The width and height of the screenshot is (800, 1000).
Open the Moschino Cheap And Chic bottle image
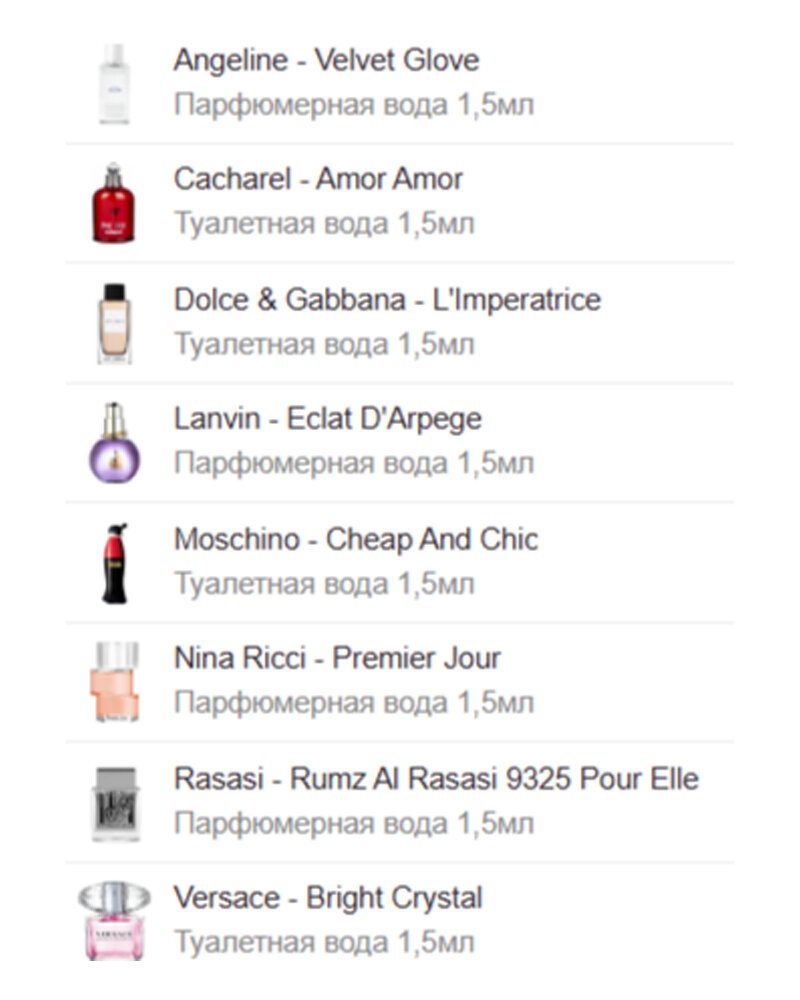click(115, 563)
